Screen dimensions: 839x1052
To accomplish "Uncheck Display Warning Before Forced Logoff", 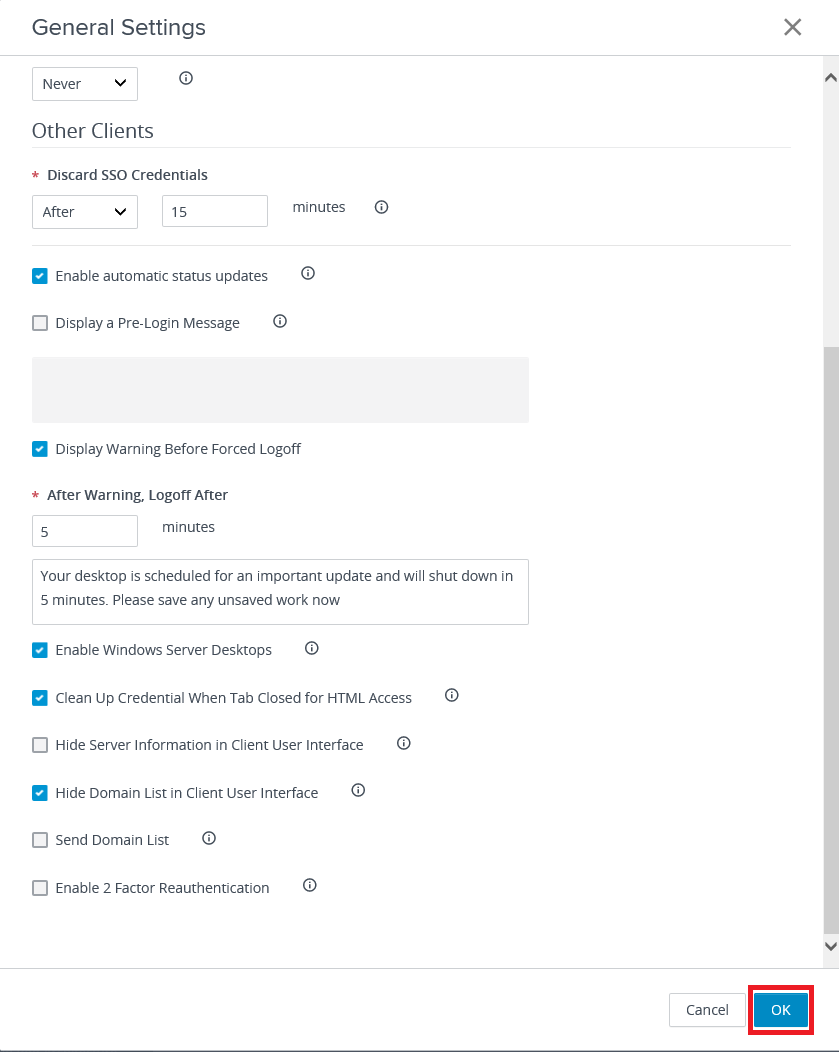I will pos(40,449).
